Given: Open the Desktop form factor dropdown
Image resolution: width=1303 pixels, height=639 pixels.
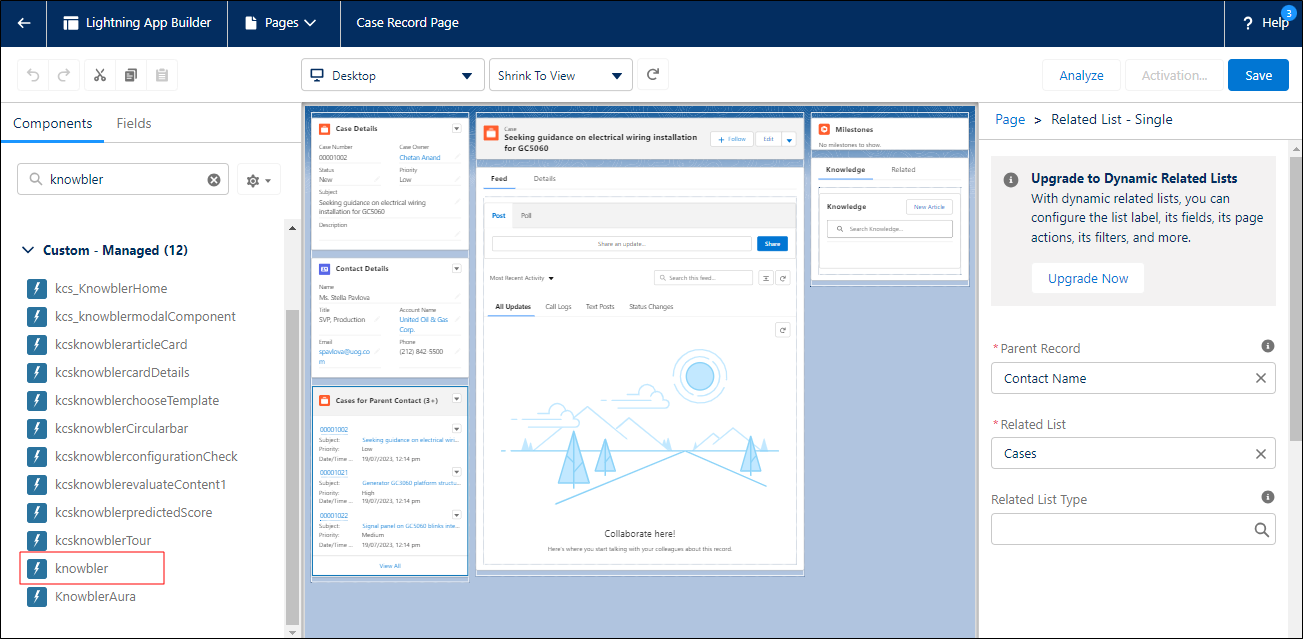Looking at the screenshot, I should point(392,75).
